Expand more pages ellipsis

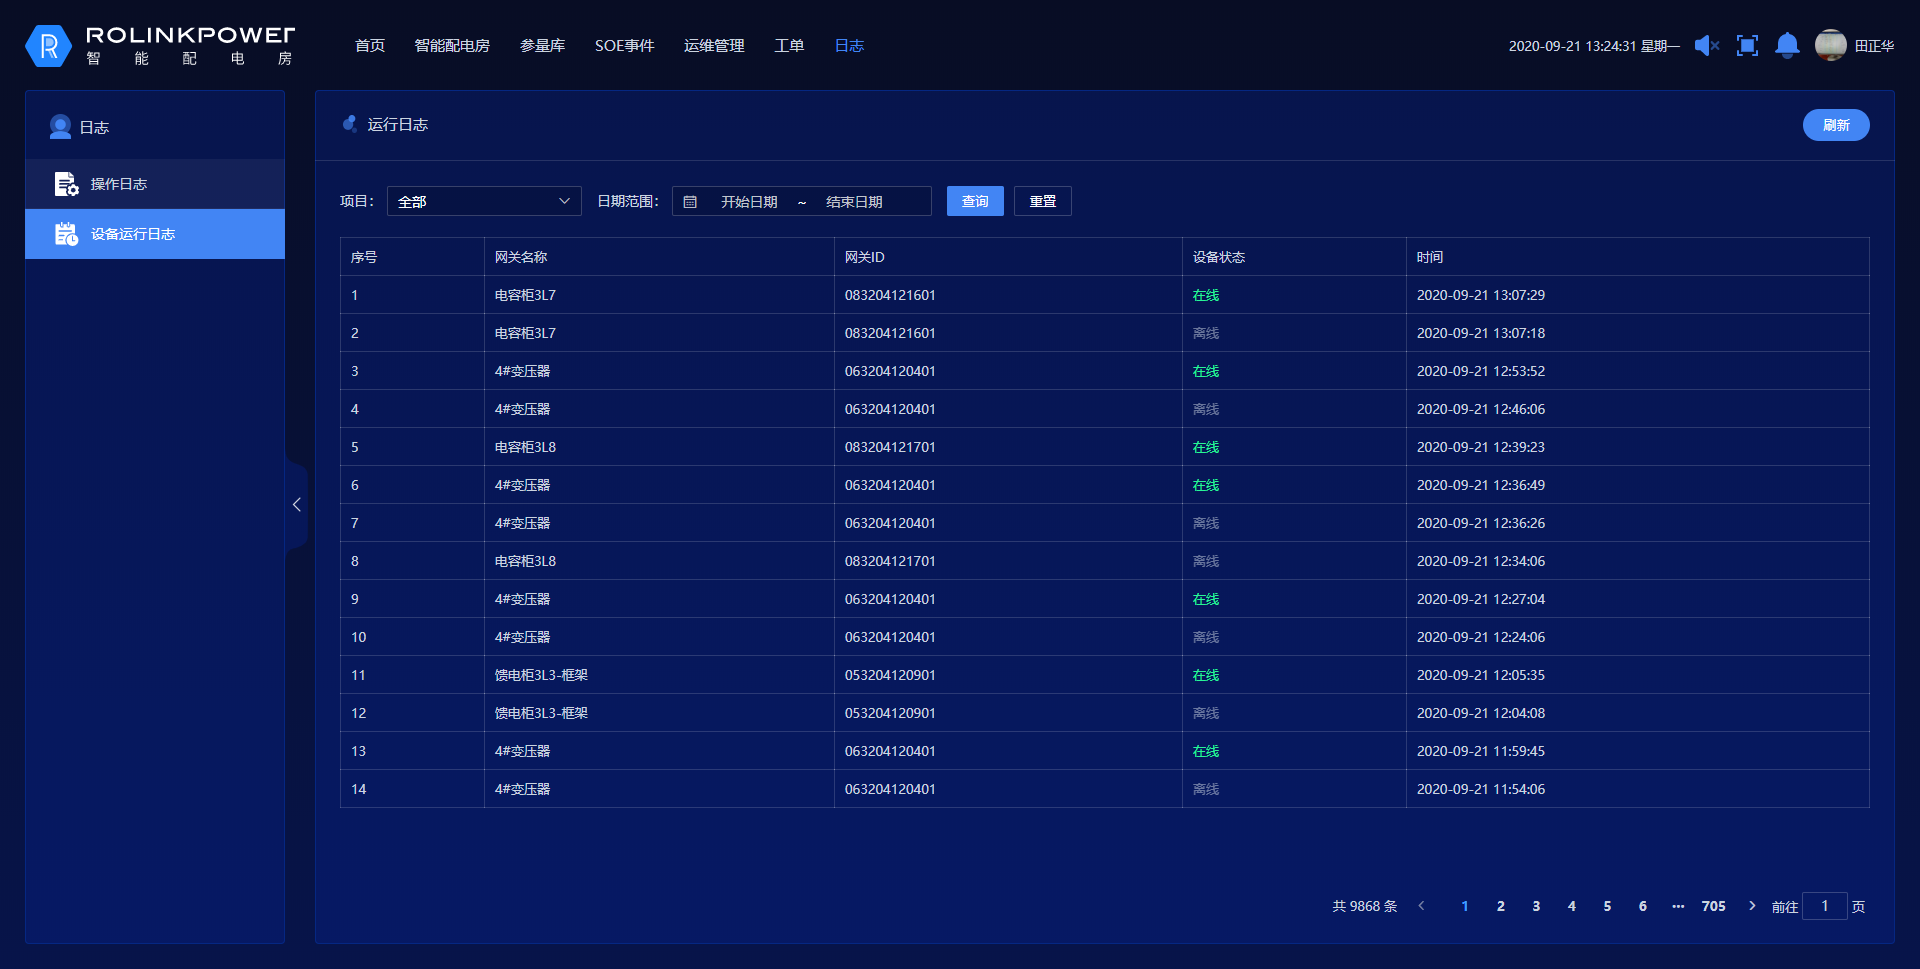1678,906
